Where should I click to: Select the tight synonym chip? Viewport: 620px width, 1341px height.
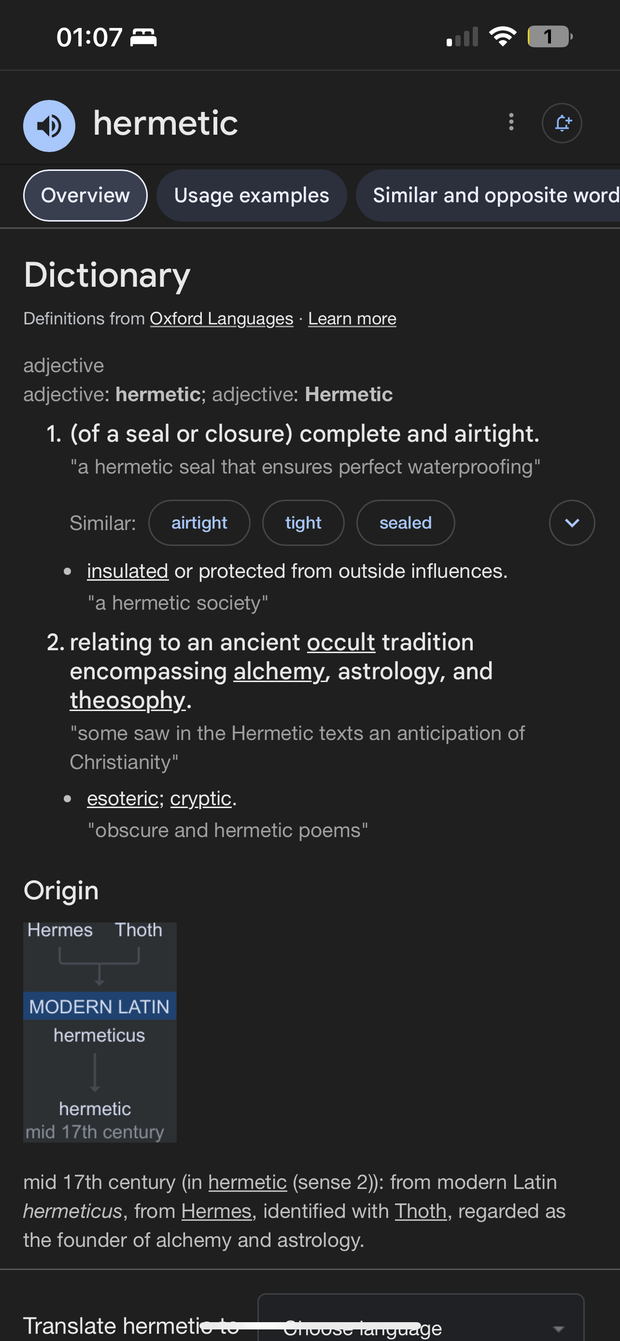point(303,523)
